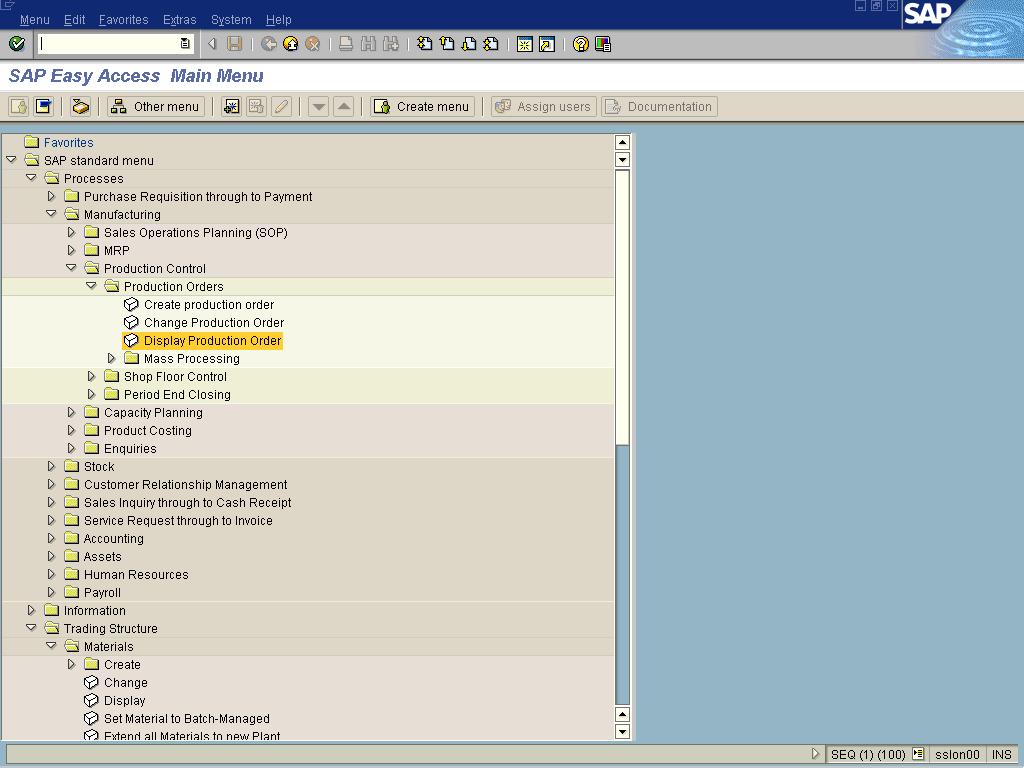Click the SAP Business Workplace icon
The width and height of the screenshot is (1024, 768).
(x=81, y=107)
